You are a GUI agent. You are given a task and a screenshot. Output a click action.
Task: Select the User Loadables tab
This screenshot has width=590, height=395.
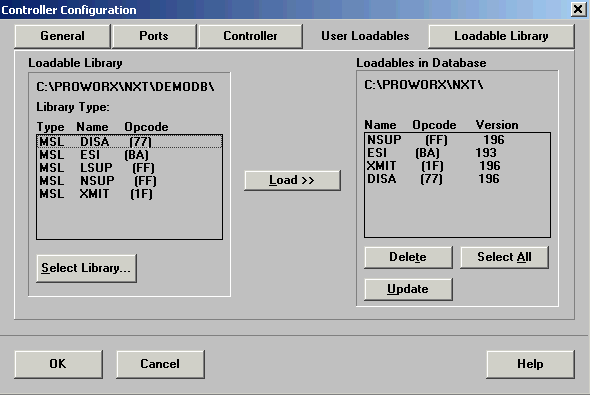click(365, 36)
